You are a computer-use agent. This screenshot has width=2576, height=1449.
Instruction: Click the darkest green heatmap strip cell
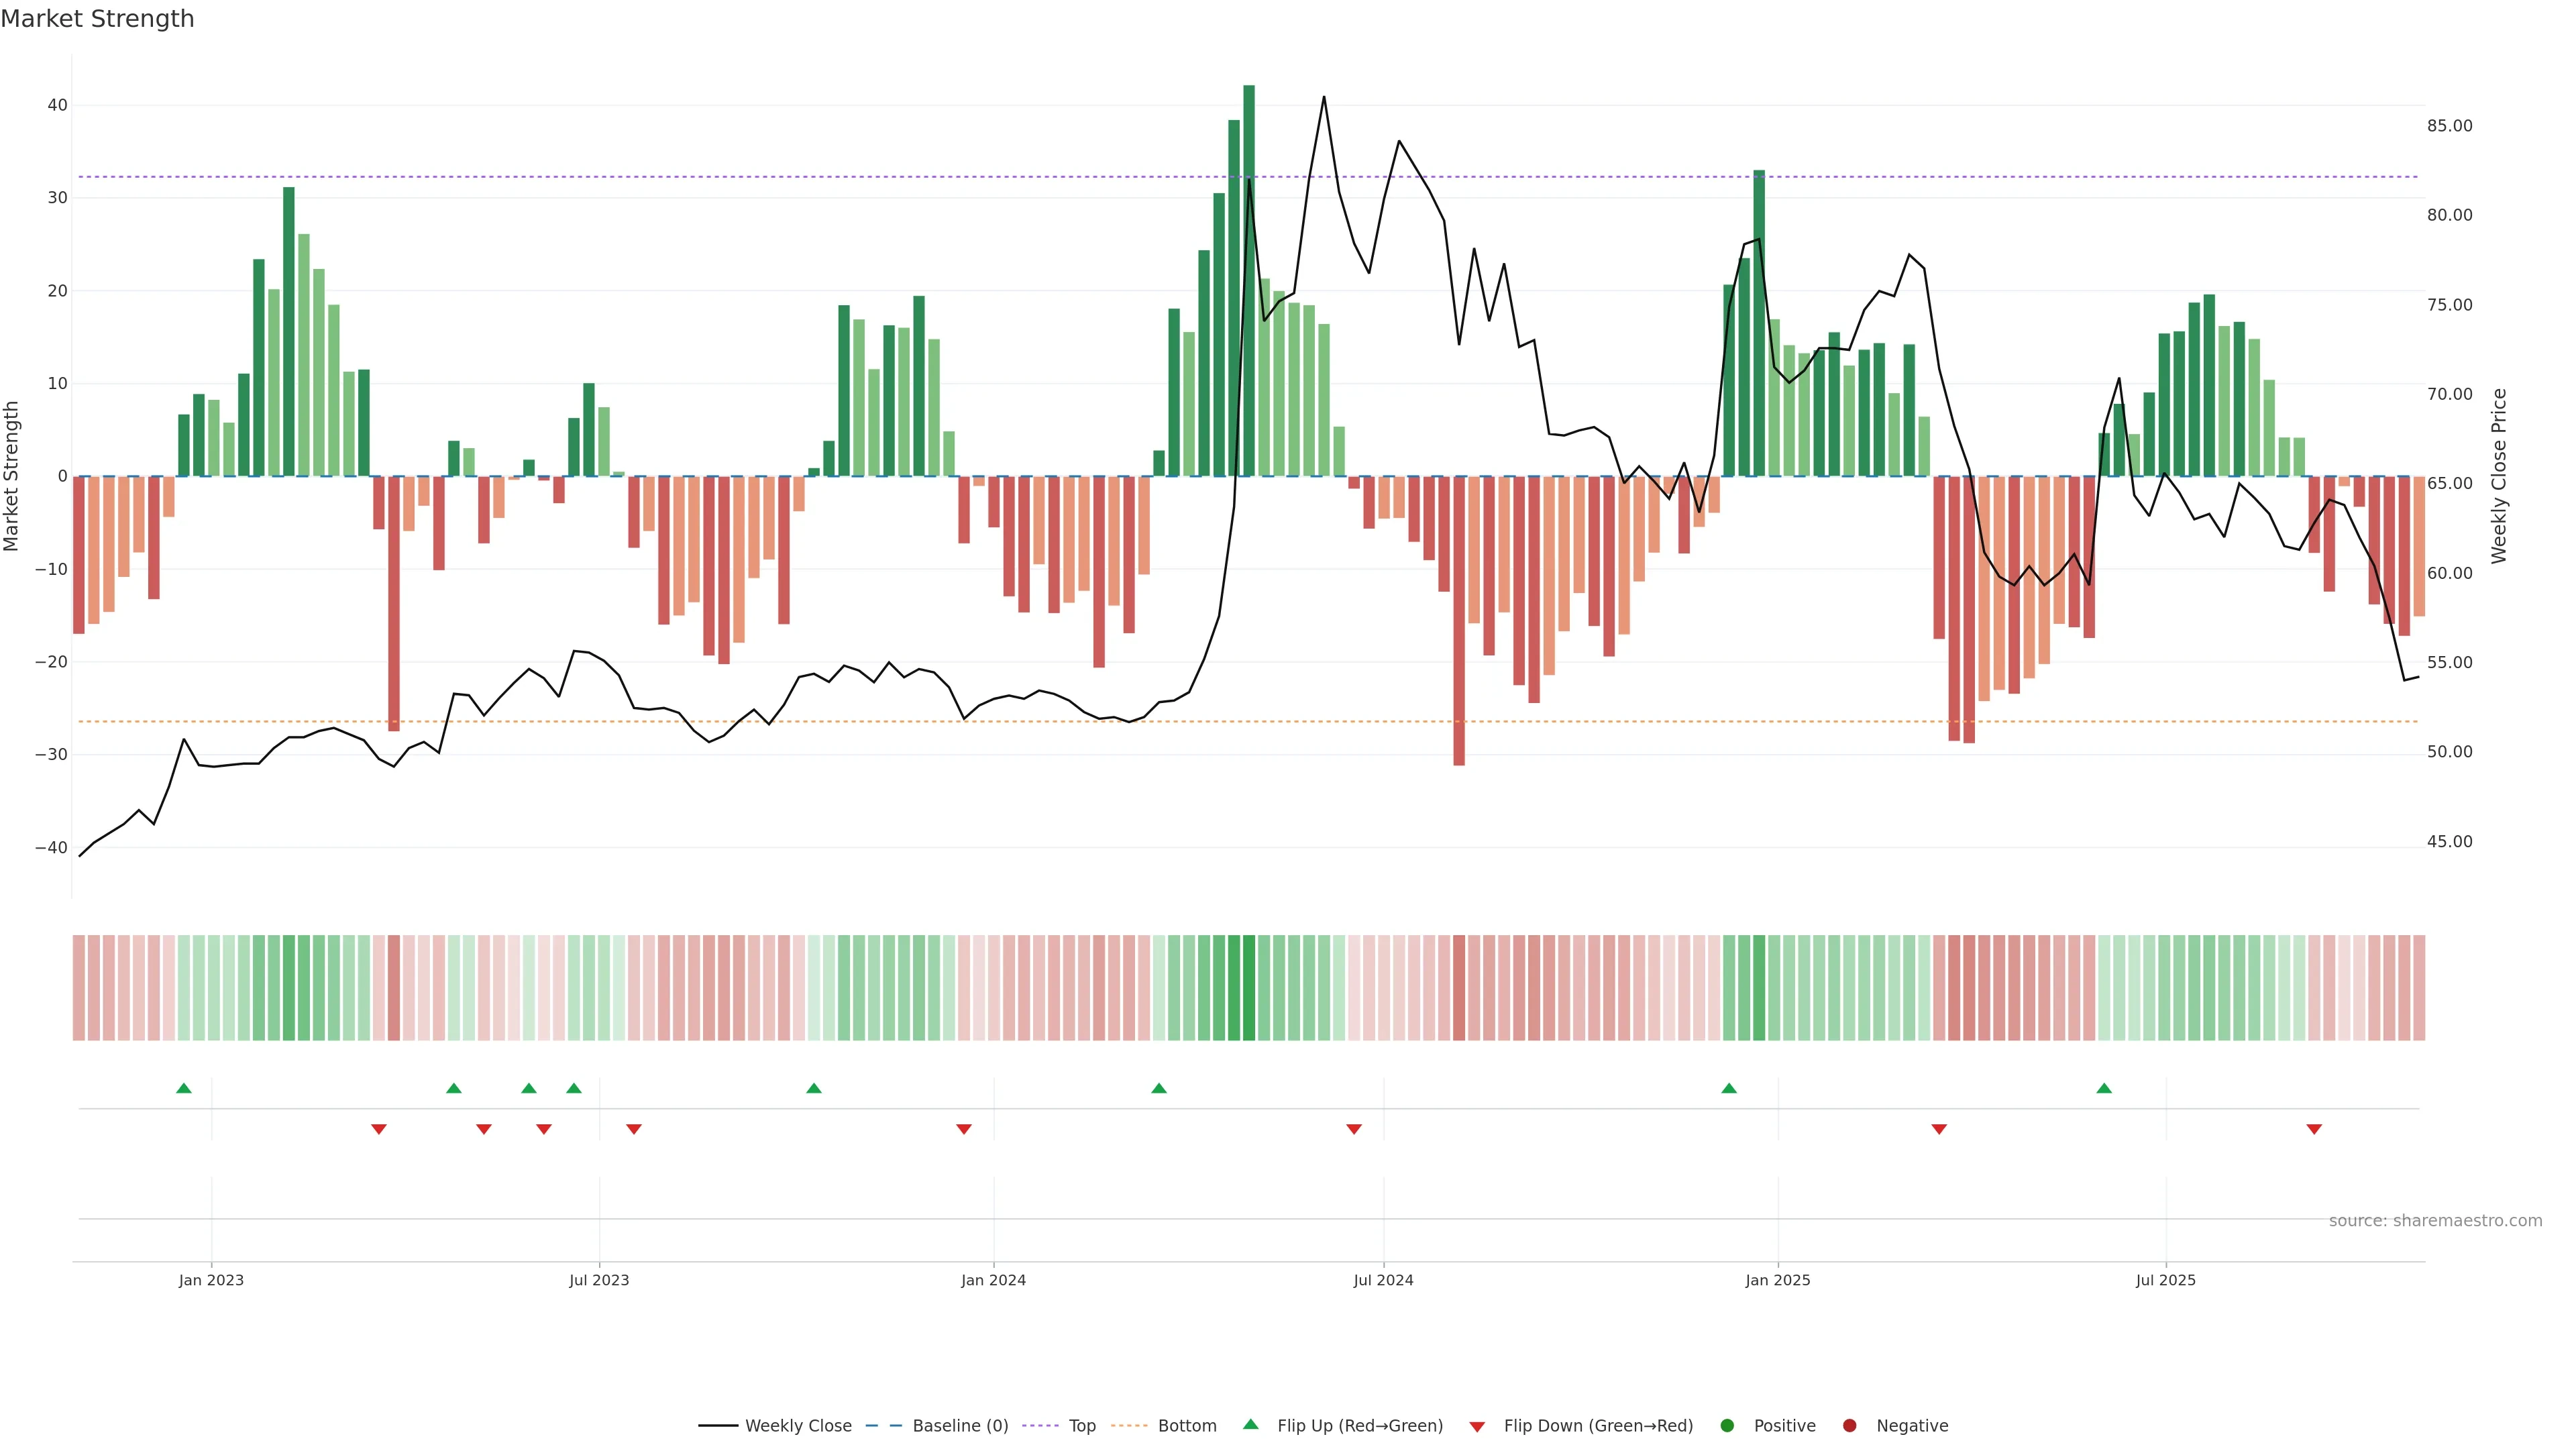pos(1249,988)
